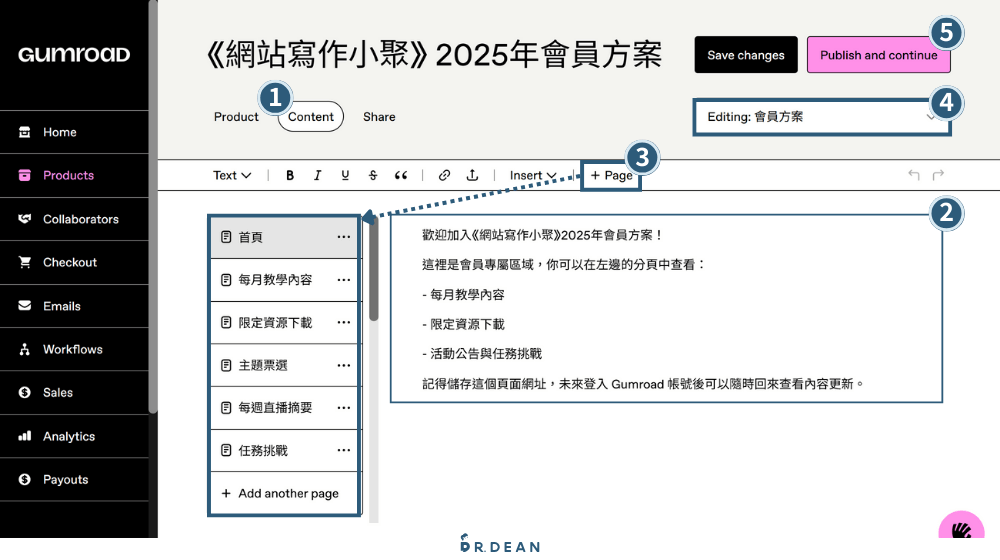Select the 任務挑戰 page
Image resolution: width=1000 pixels, height=560 pixels.
tap(285, 450)
